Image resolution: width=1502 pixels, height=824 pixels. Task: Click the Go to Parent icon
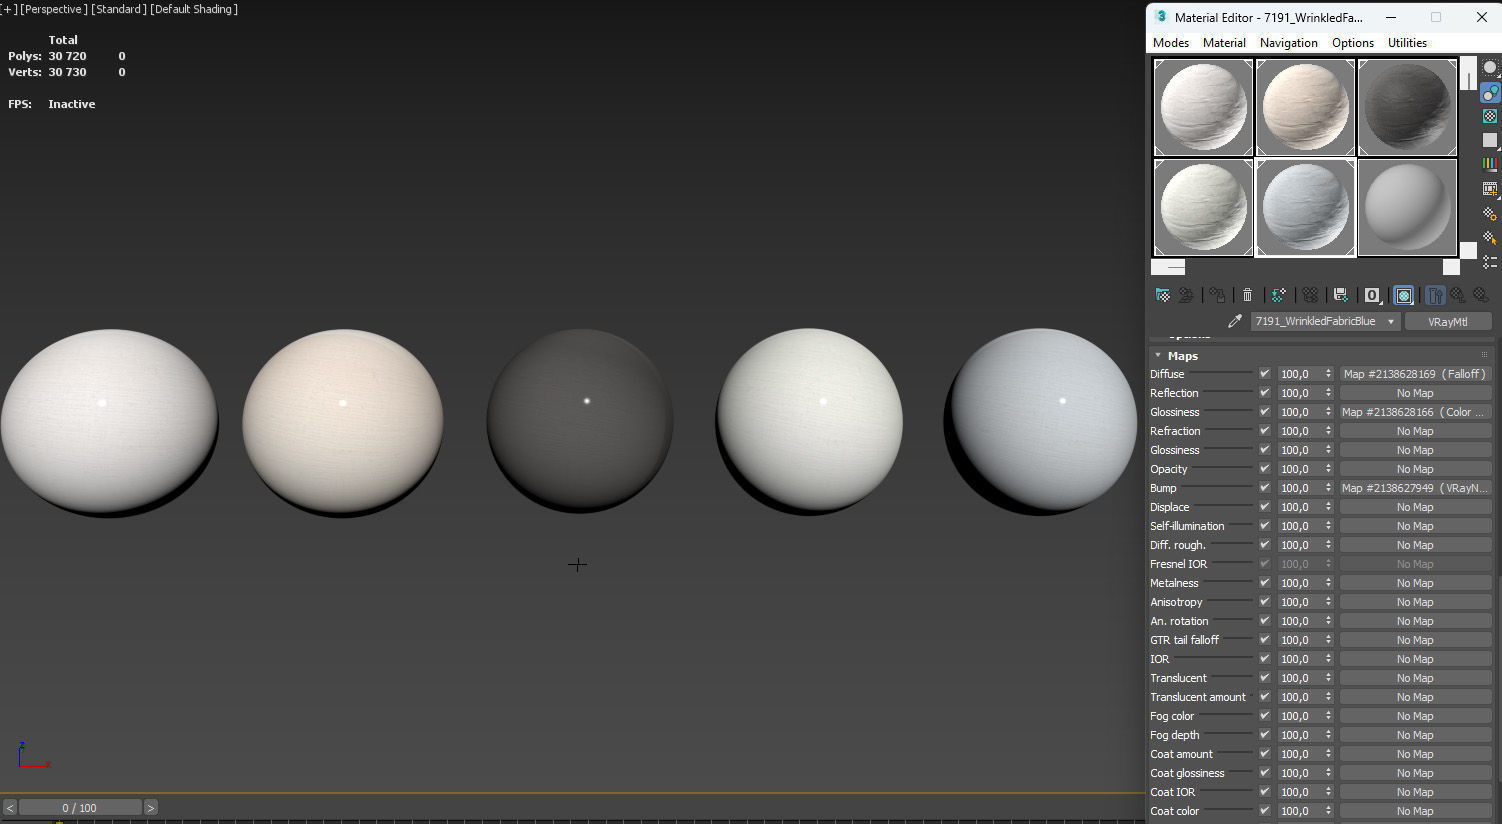pyautogui.click(x=1458, y=295)
